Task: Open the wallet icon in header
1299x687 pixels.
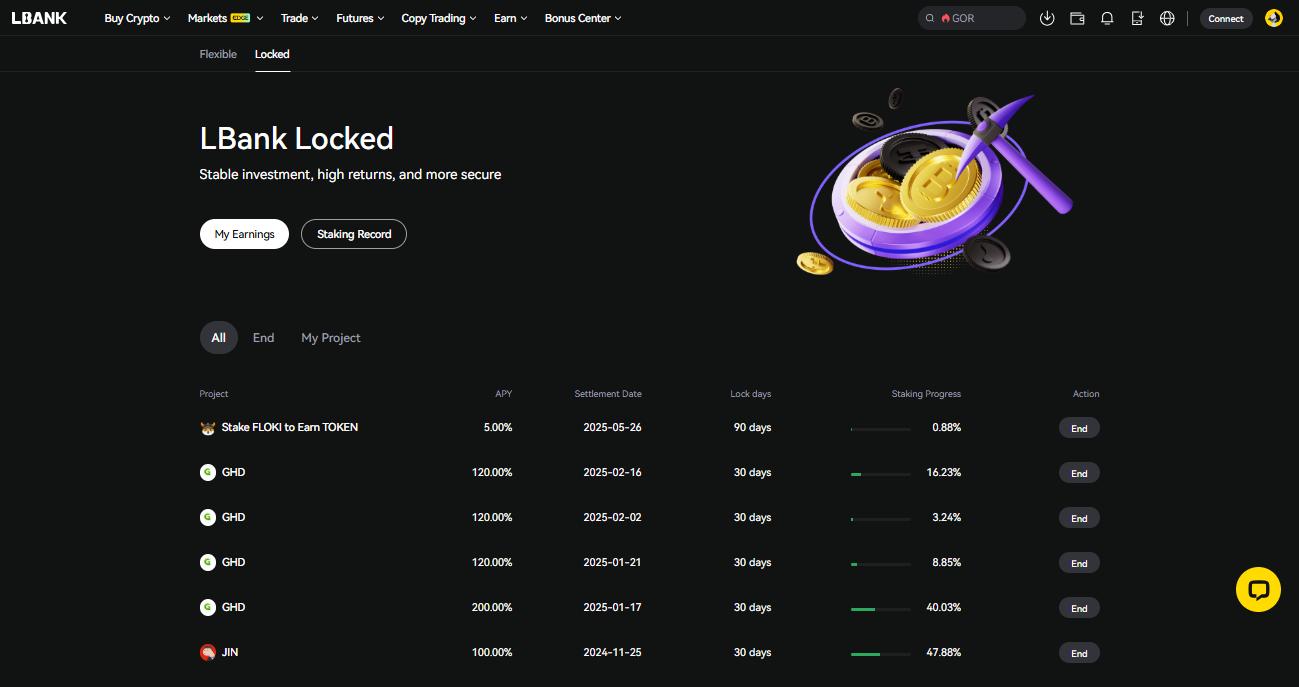Action: [x=1077, y=18]
